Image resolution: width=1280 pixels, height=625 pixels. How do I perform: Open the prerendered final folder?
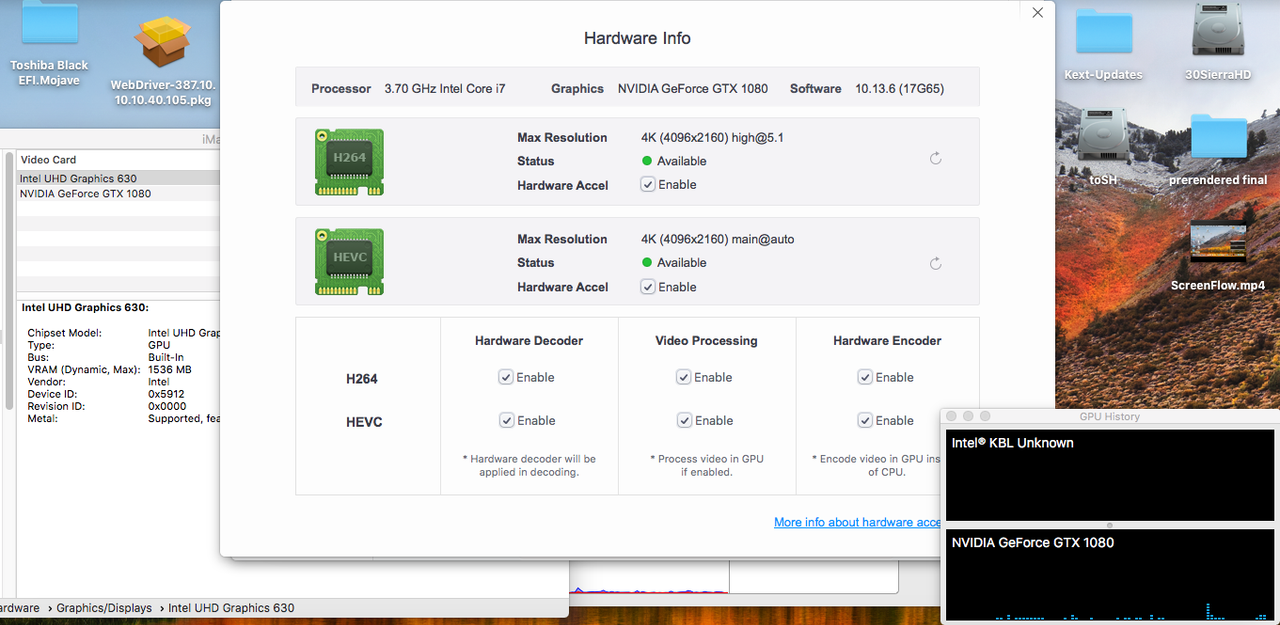click(1218, 136)
